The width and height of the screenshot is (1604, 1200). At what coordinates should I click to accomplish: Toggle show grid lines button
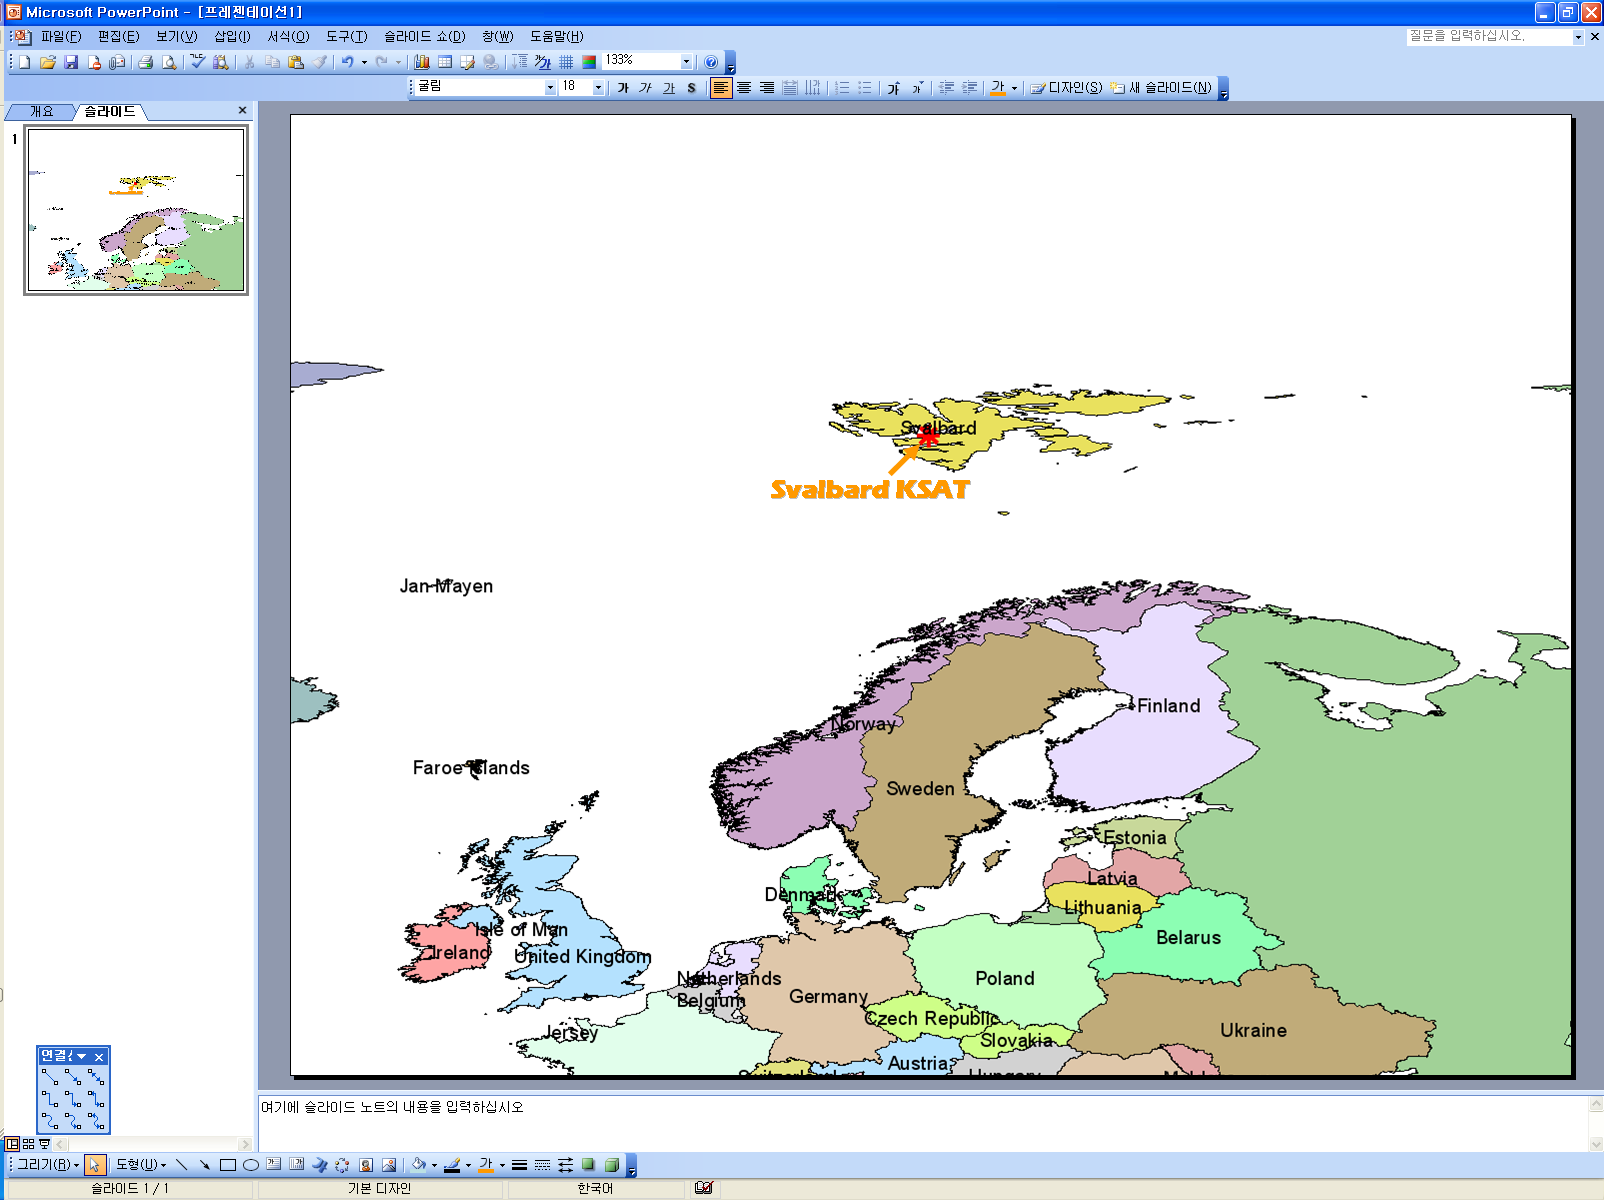[x=566, y=62]
